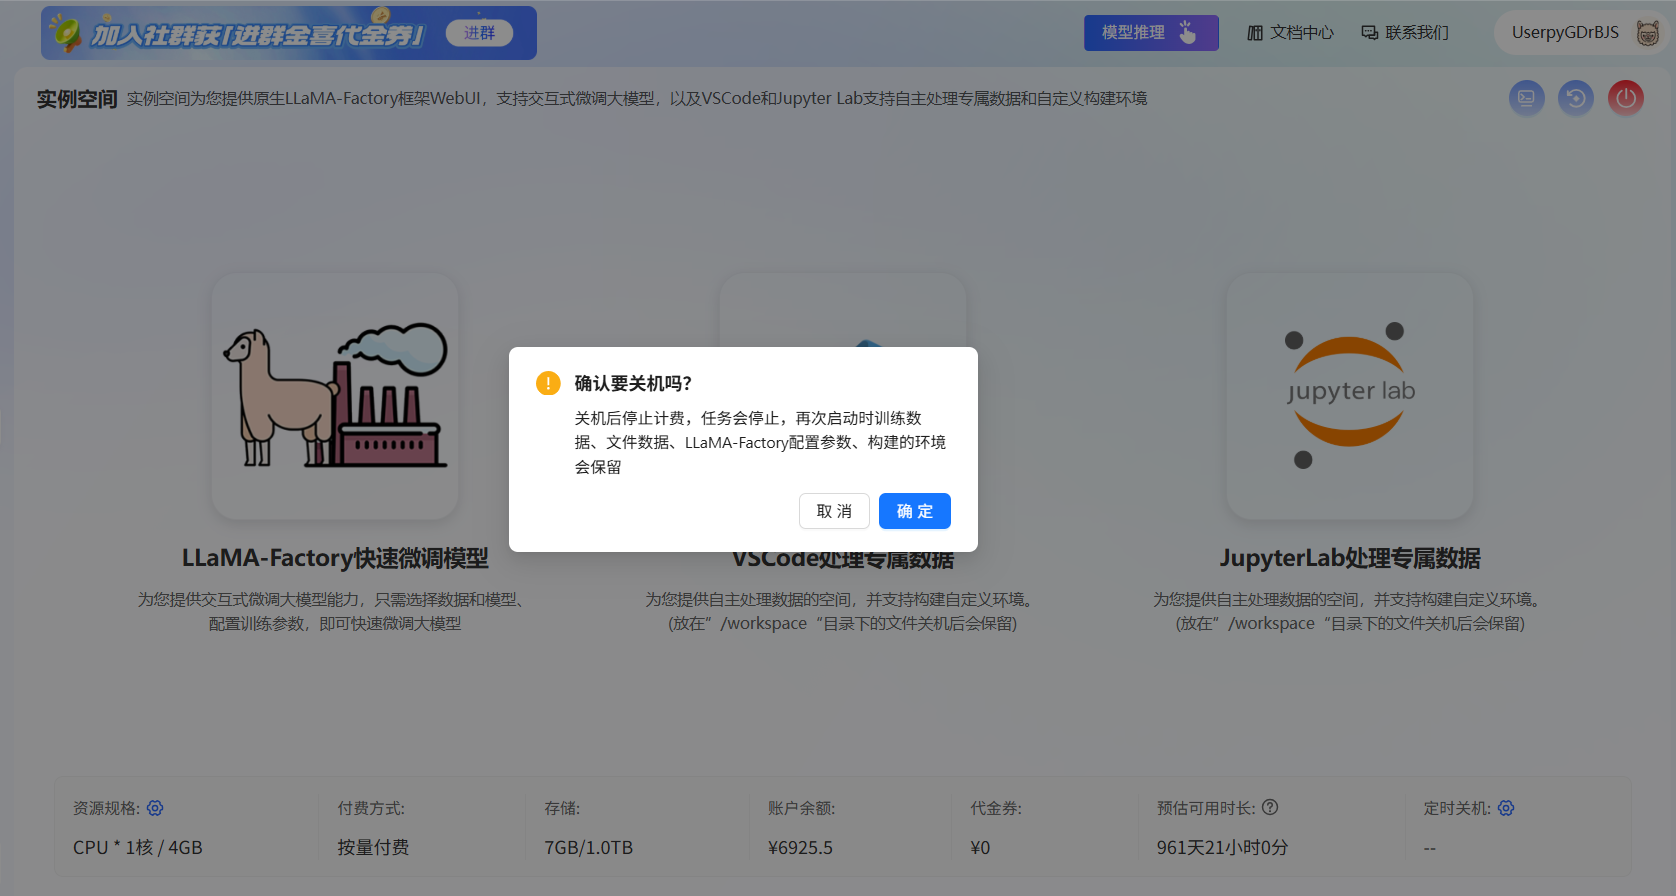Screen dimensions: 1676x896
Task: Click the 961天21小时0分 estimated duration
Action: pyautogui.click(x=1222, y=847)
